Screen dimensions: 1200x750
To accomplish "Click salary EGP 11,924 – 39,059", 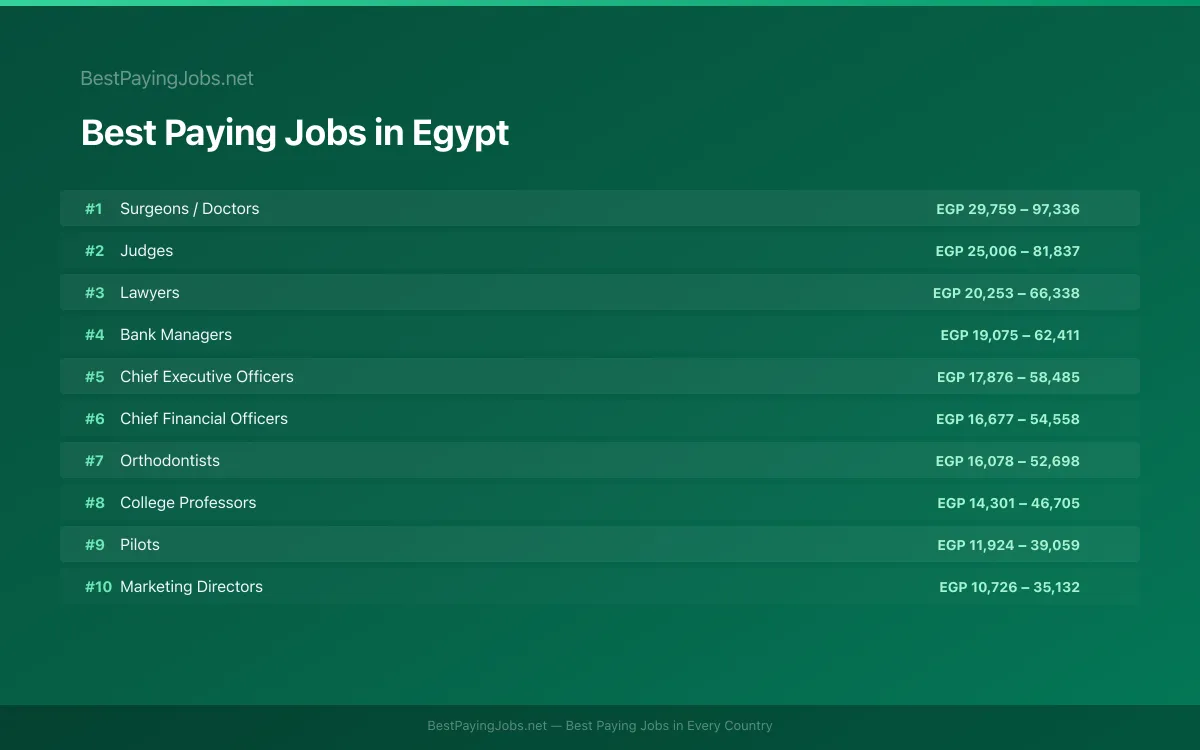I will coord(1008,545).
